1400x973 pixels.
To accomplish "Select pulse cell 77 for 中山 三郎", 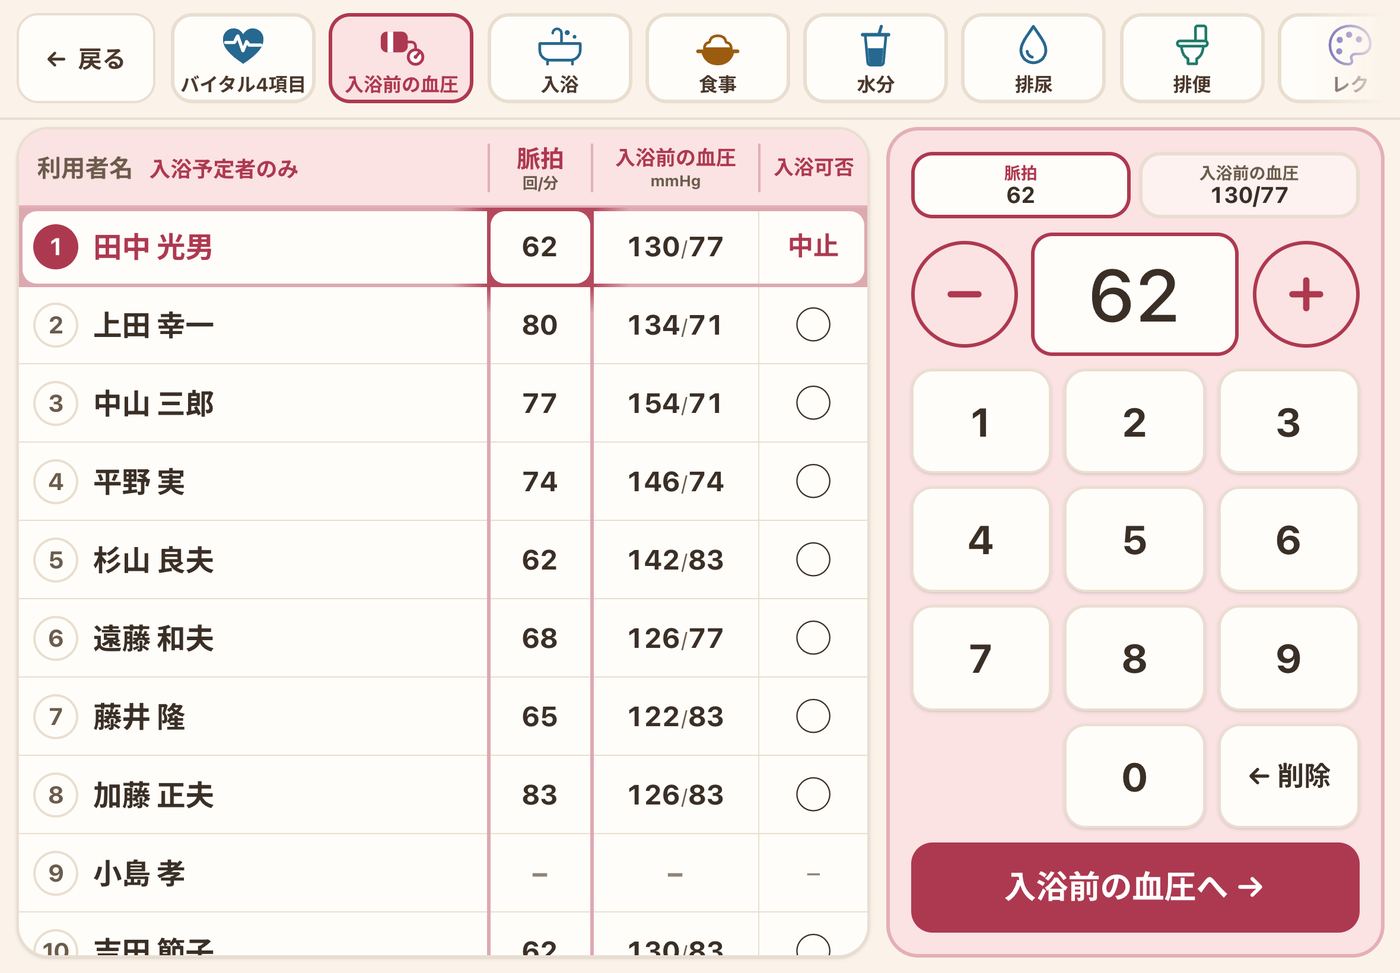I will point(540,403).
